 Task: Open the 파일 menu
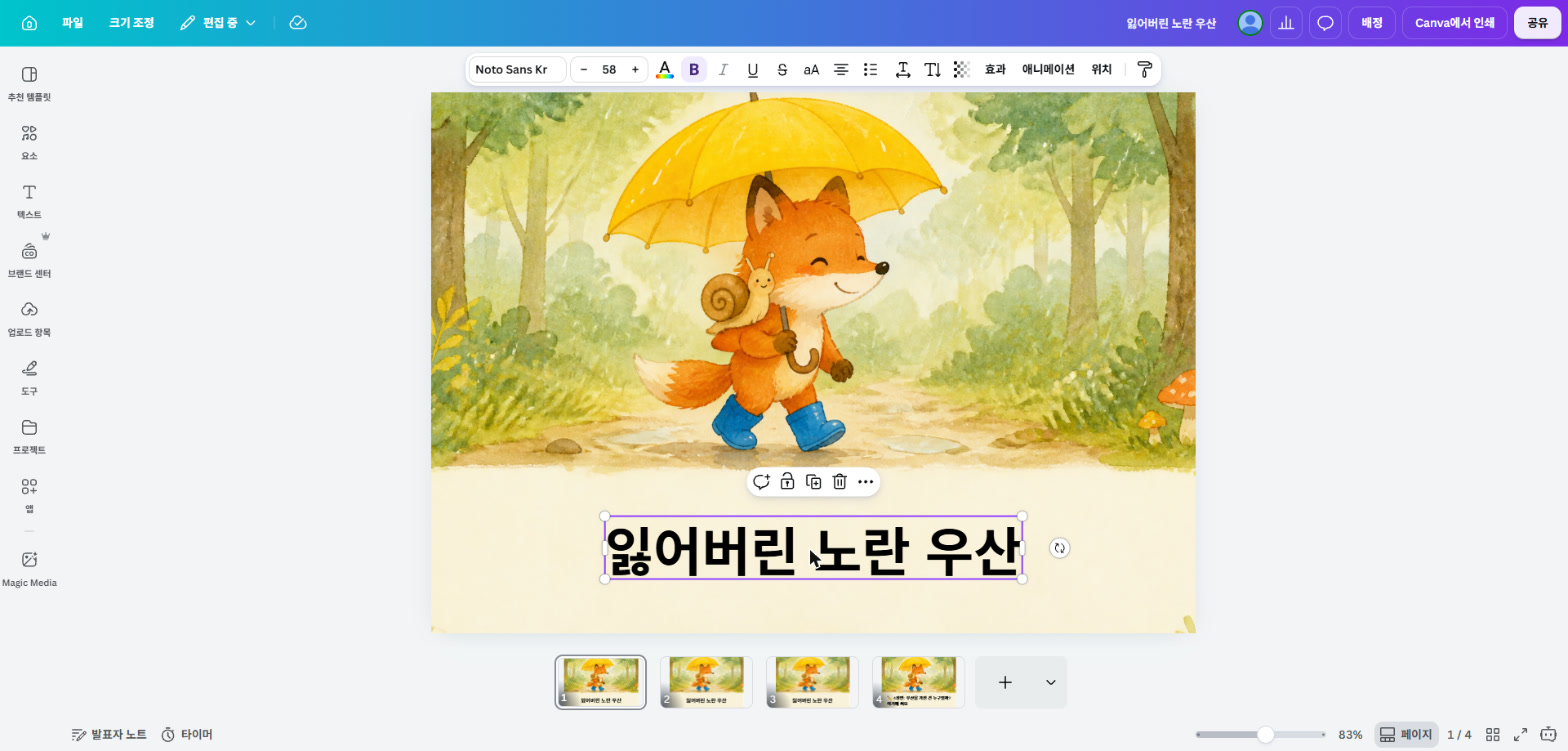(x=73, y=23)
